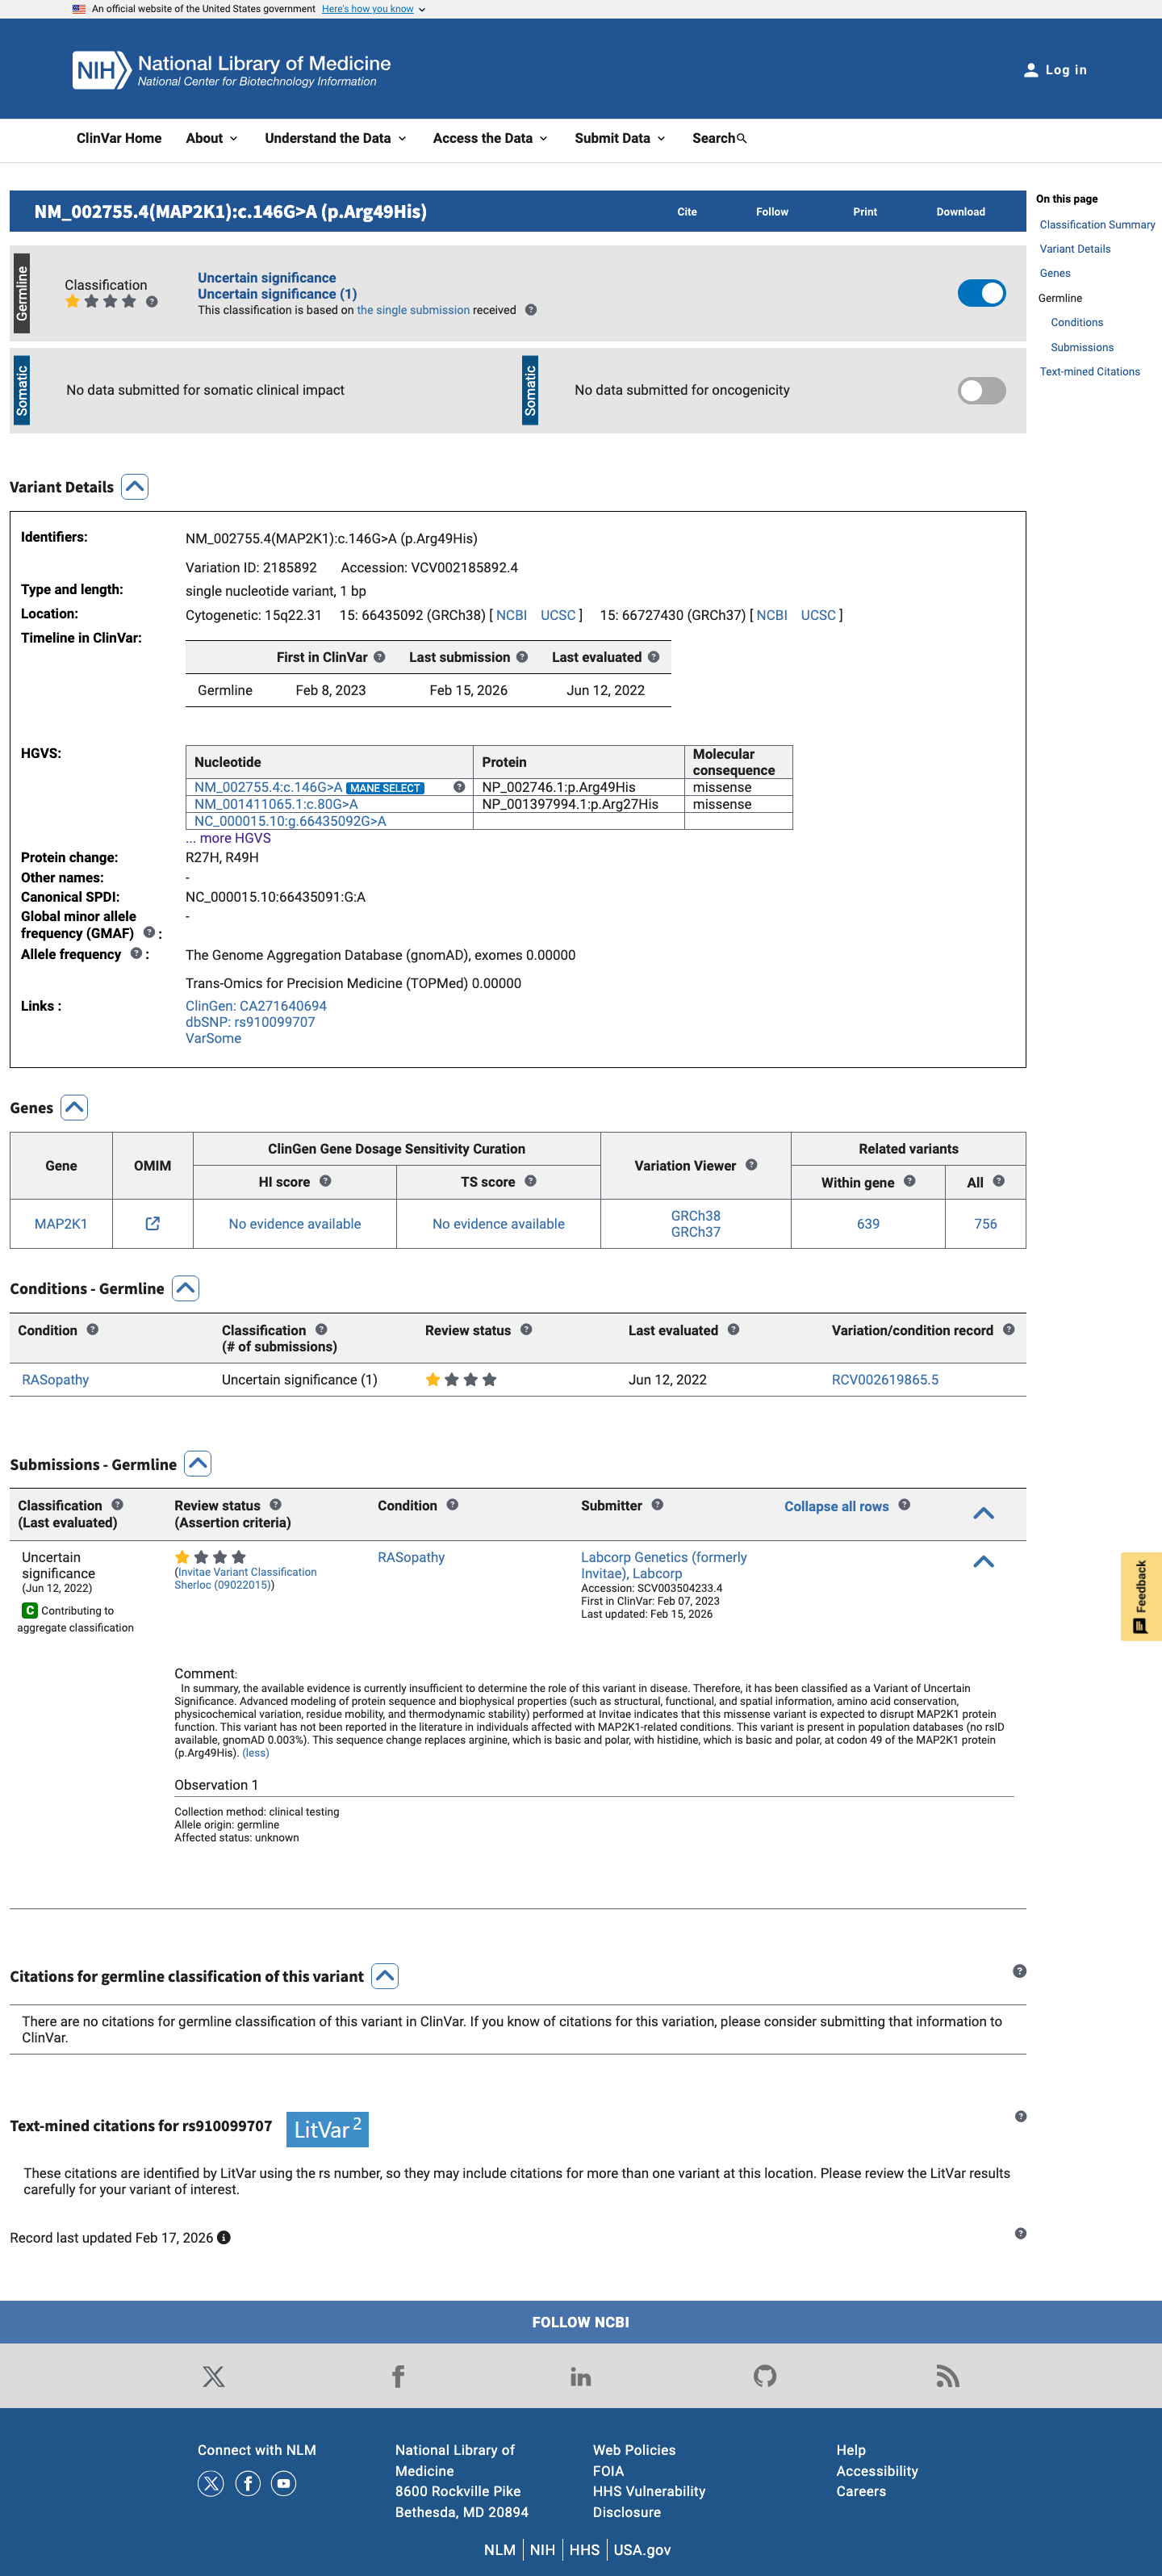Click MANE SELECT help icon
Image resolution: width=1162 pixels, height=2576 pixels.
459,787
